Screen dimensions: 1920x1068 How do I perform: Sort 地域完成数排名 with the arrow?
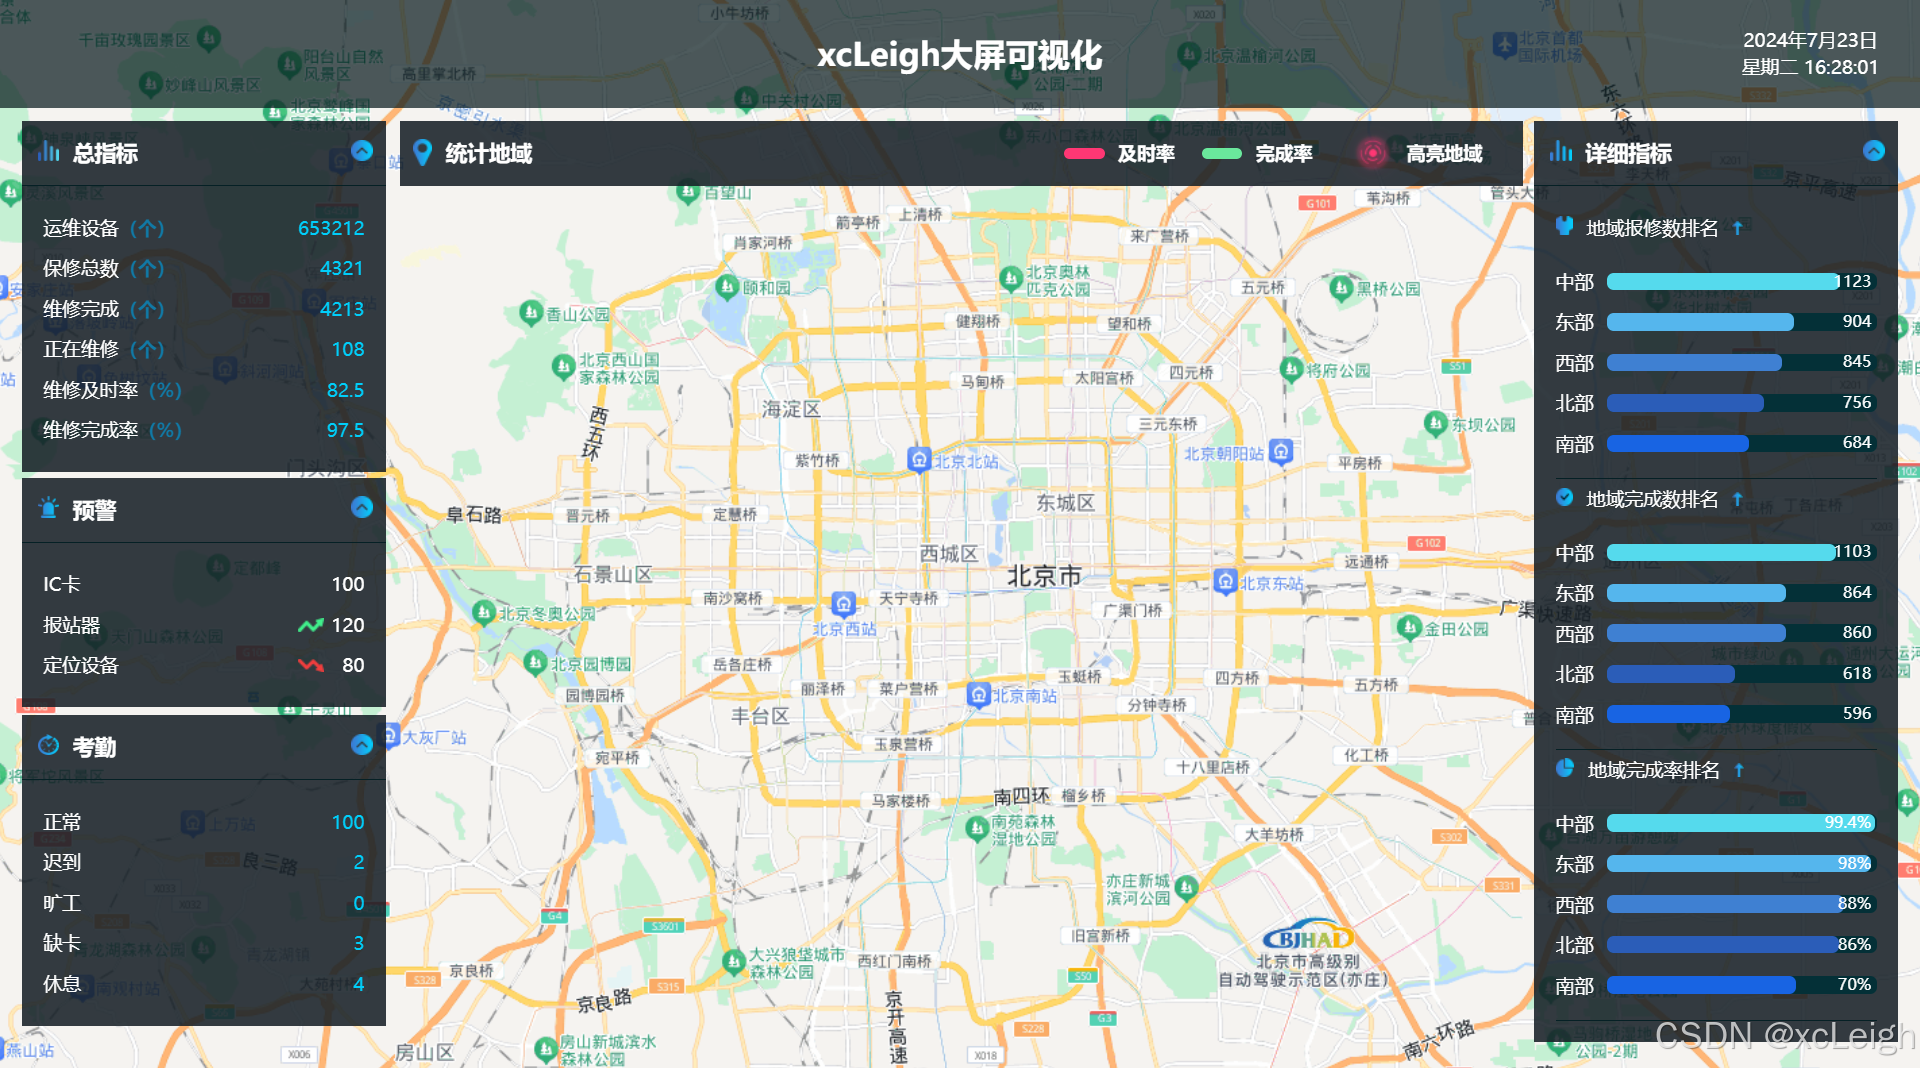[1738, 499]
